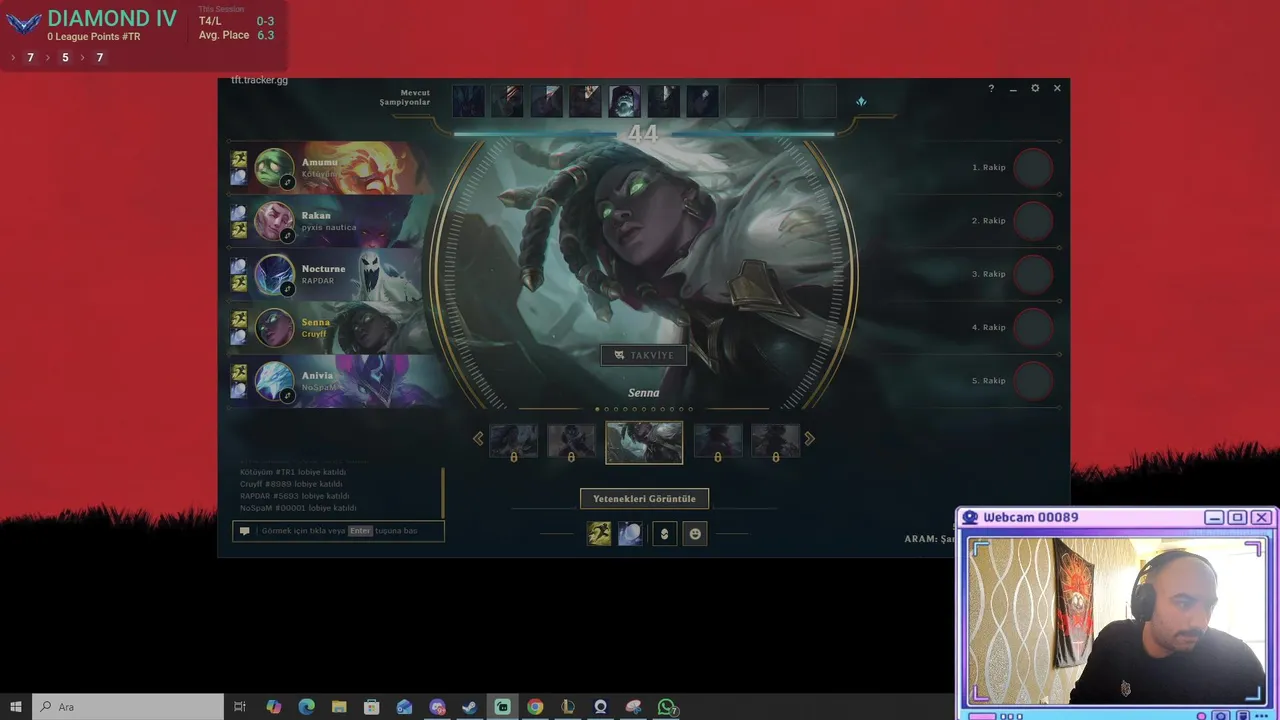Open the emote picker smiley icon
The image size is (1280, 720).
point(695,534)
